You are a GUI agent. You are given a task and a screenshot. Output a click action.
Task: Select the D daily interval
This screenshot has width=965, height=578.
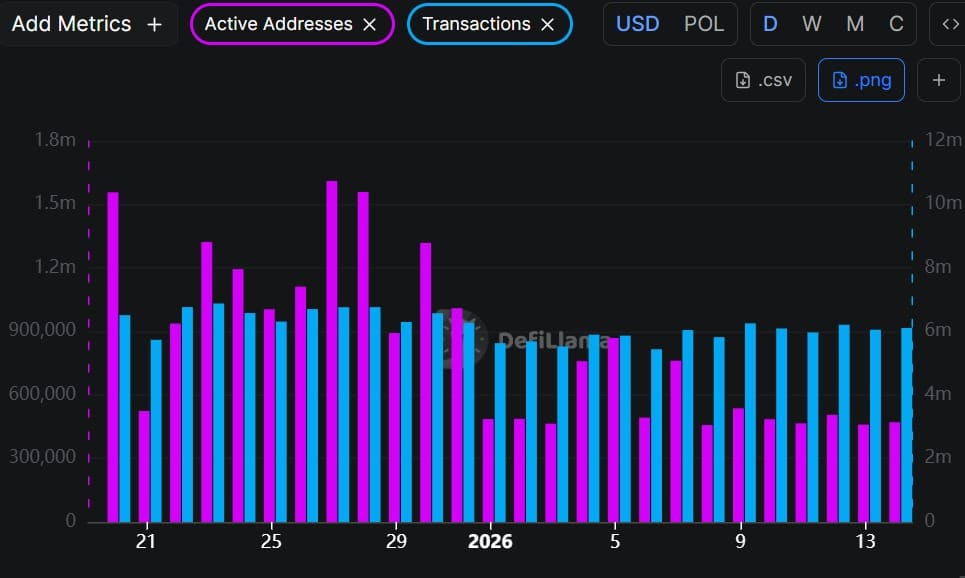(x=771, y=23)
